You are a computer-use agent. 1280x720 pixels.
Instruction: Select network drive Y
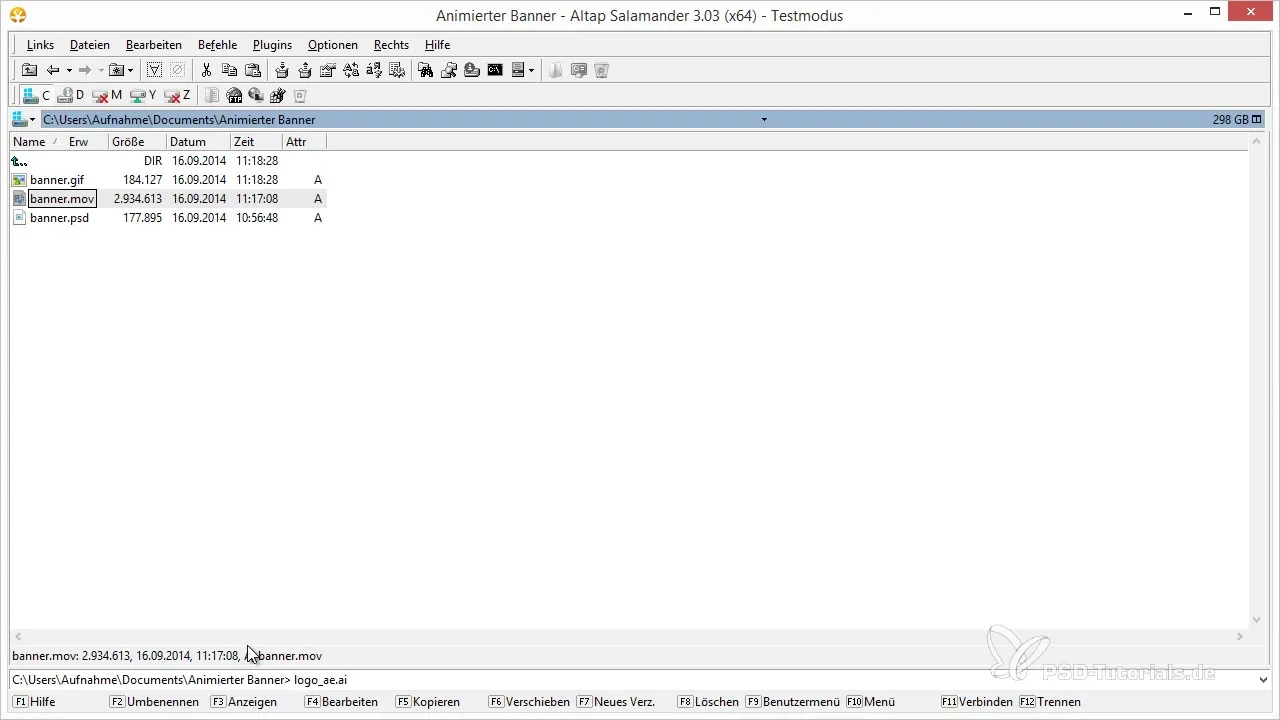pos(143,95)
